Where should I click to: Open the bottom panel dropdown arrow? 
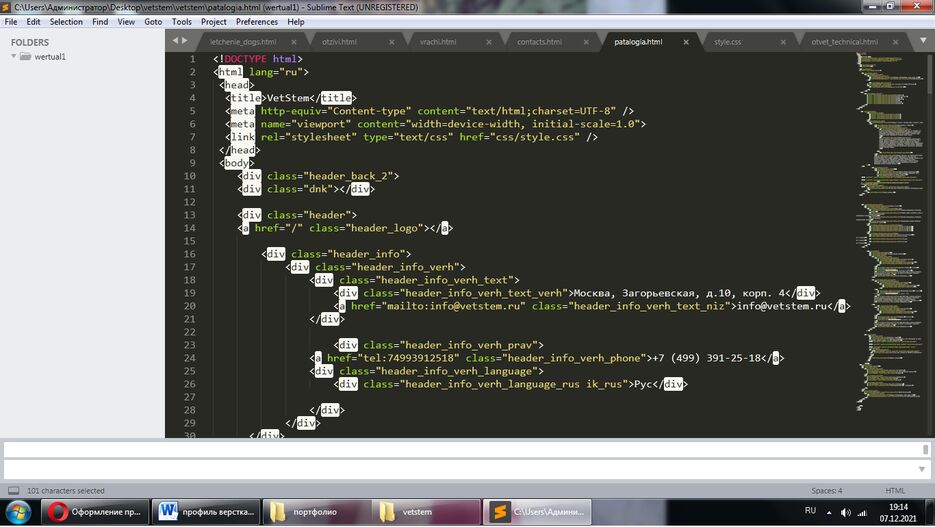coord(922,469)
